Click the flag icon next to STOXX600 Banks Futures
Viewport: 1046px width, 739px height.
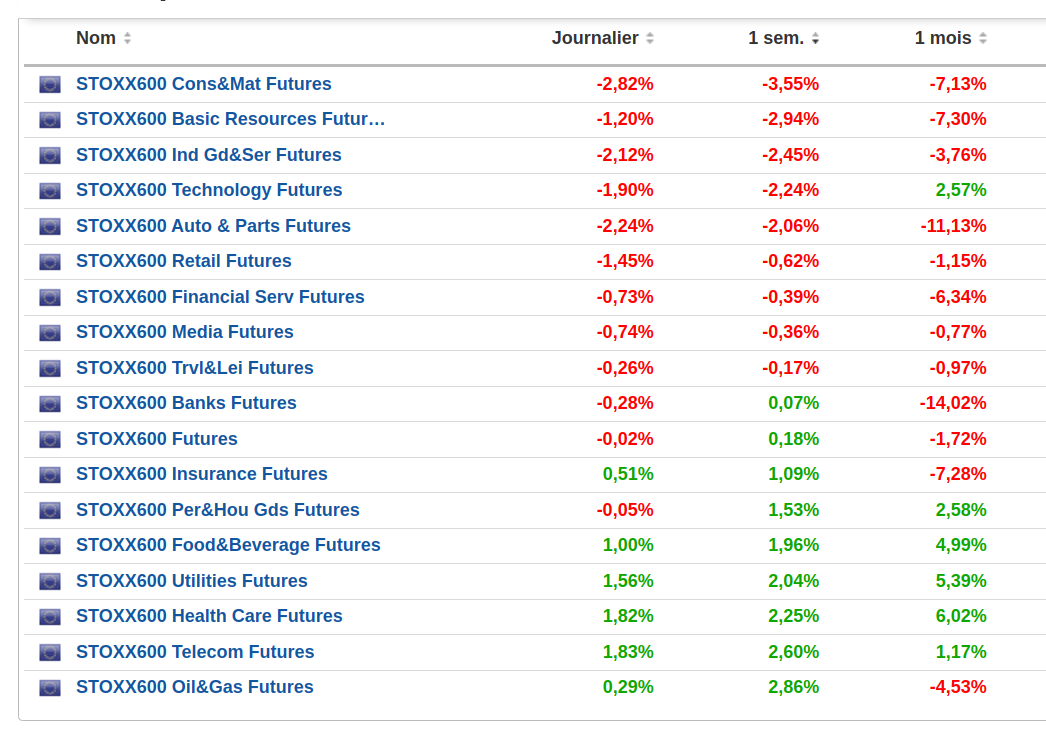pyautogui.click(x=50, y=404)
